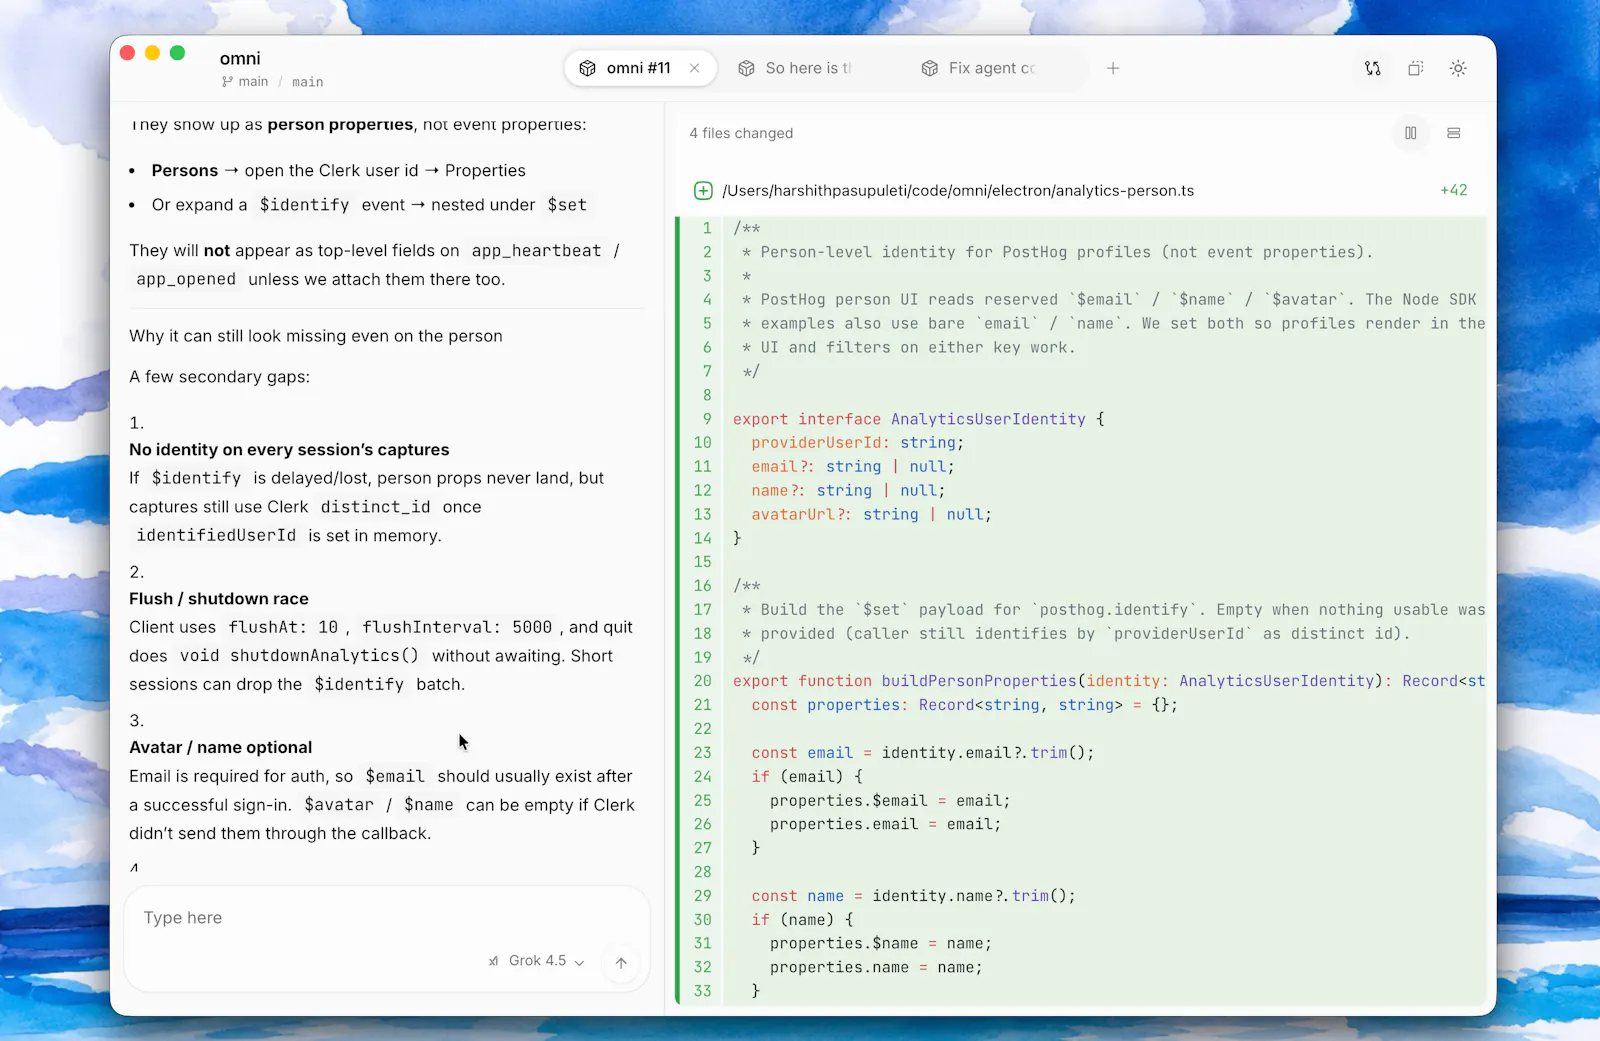The height and width of the screenshot is (1041, 1600).
Task: Select split diff view icon
Action: coord(1411,133)
